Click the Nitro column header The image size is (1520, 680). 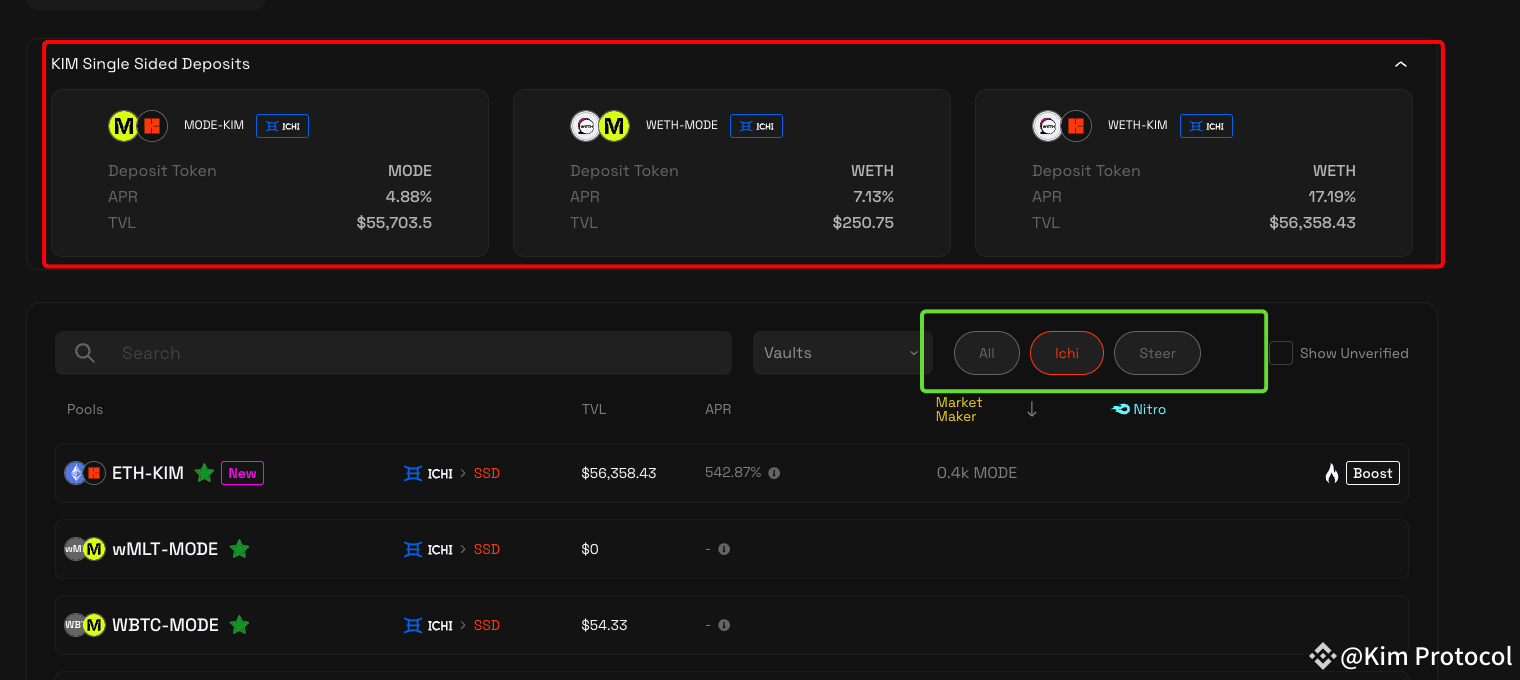click(x=1139, y=409)
